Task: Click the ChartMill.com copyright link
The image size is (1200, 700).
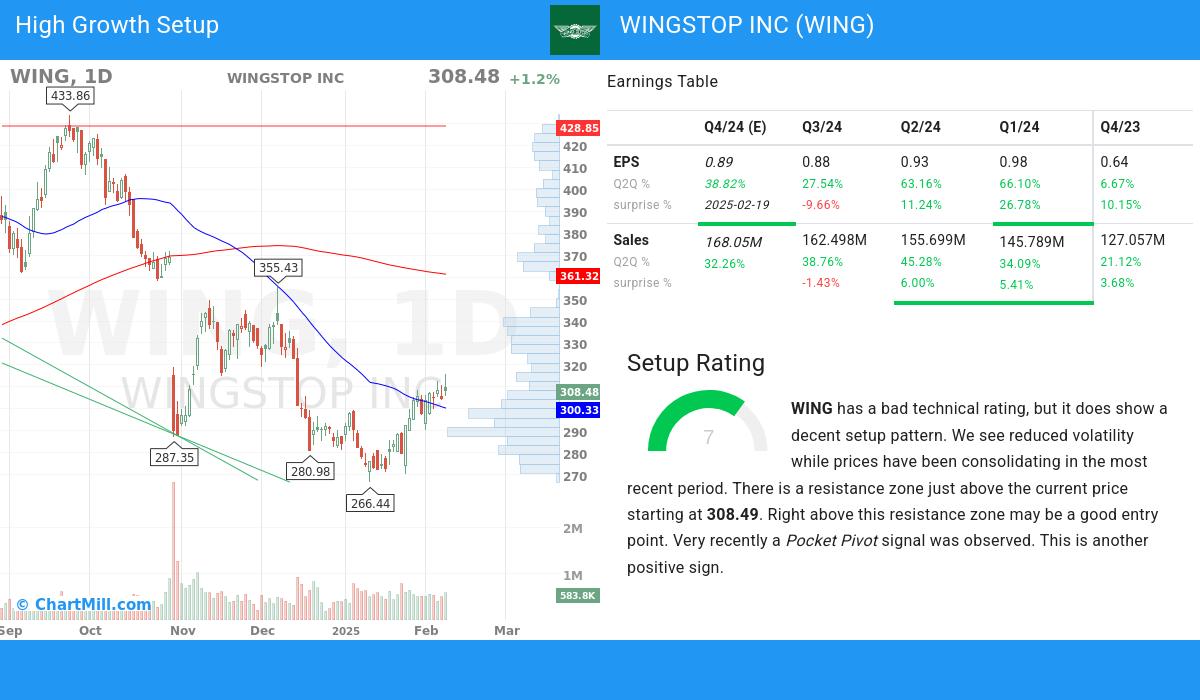Action: pyautogui.click(x=83, y=604)
